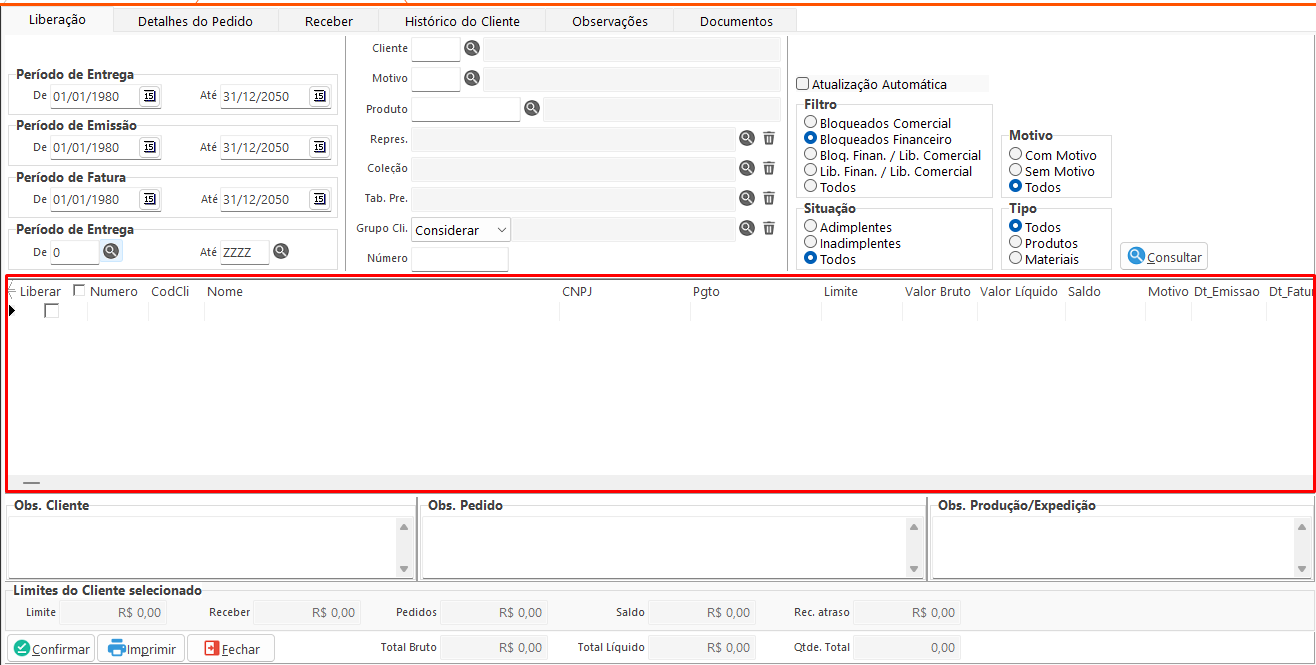Enable Atualização Automática checkbox
The image size is (1316, 665).
(802, 84)
